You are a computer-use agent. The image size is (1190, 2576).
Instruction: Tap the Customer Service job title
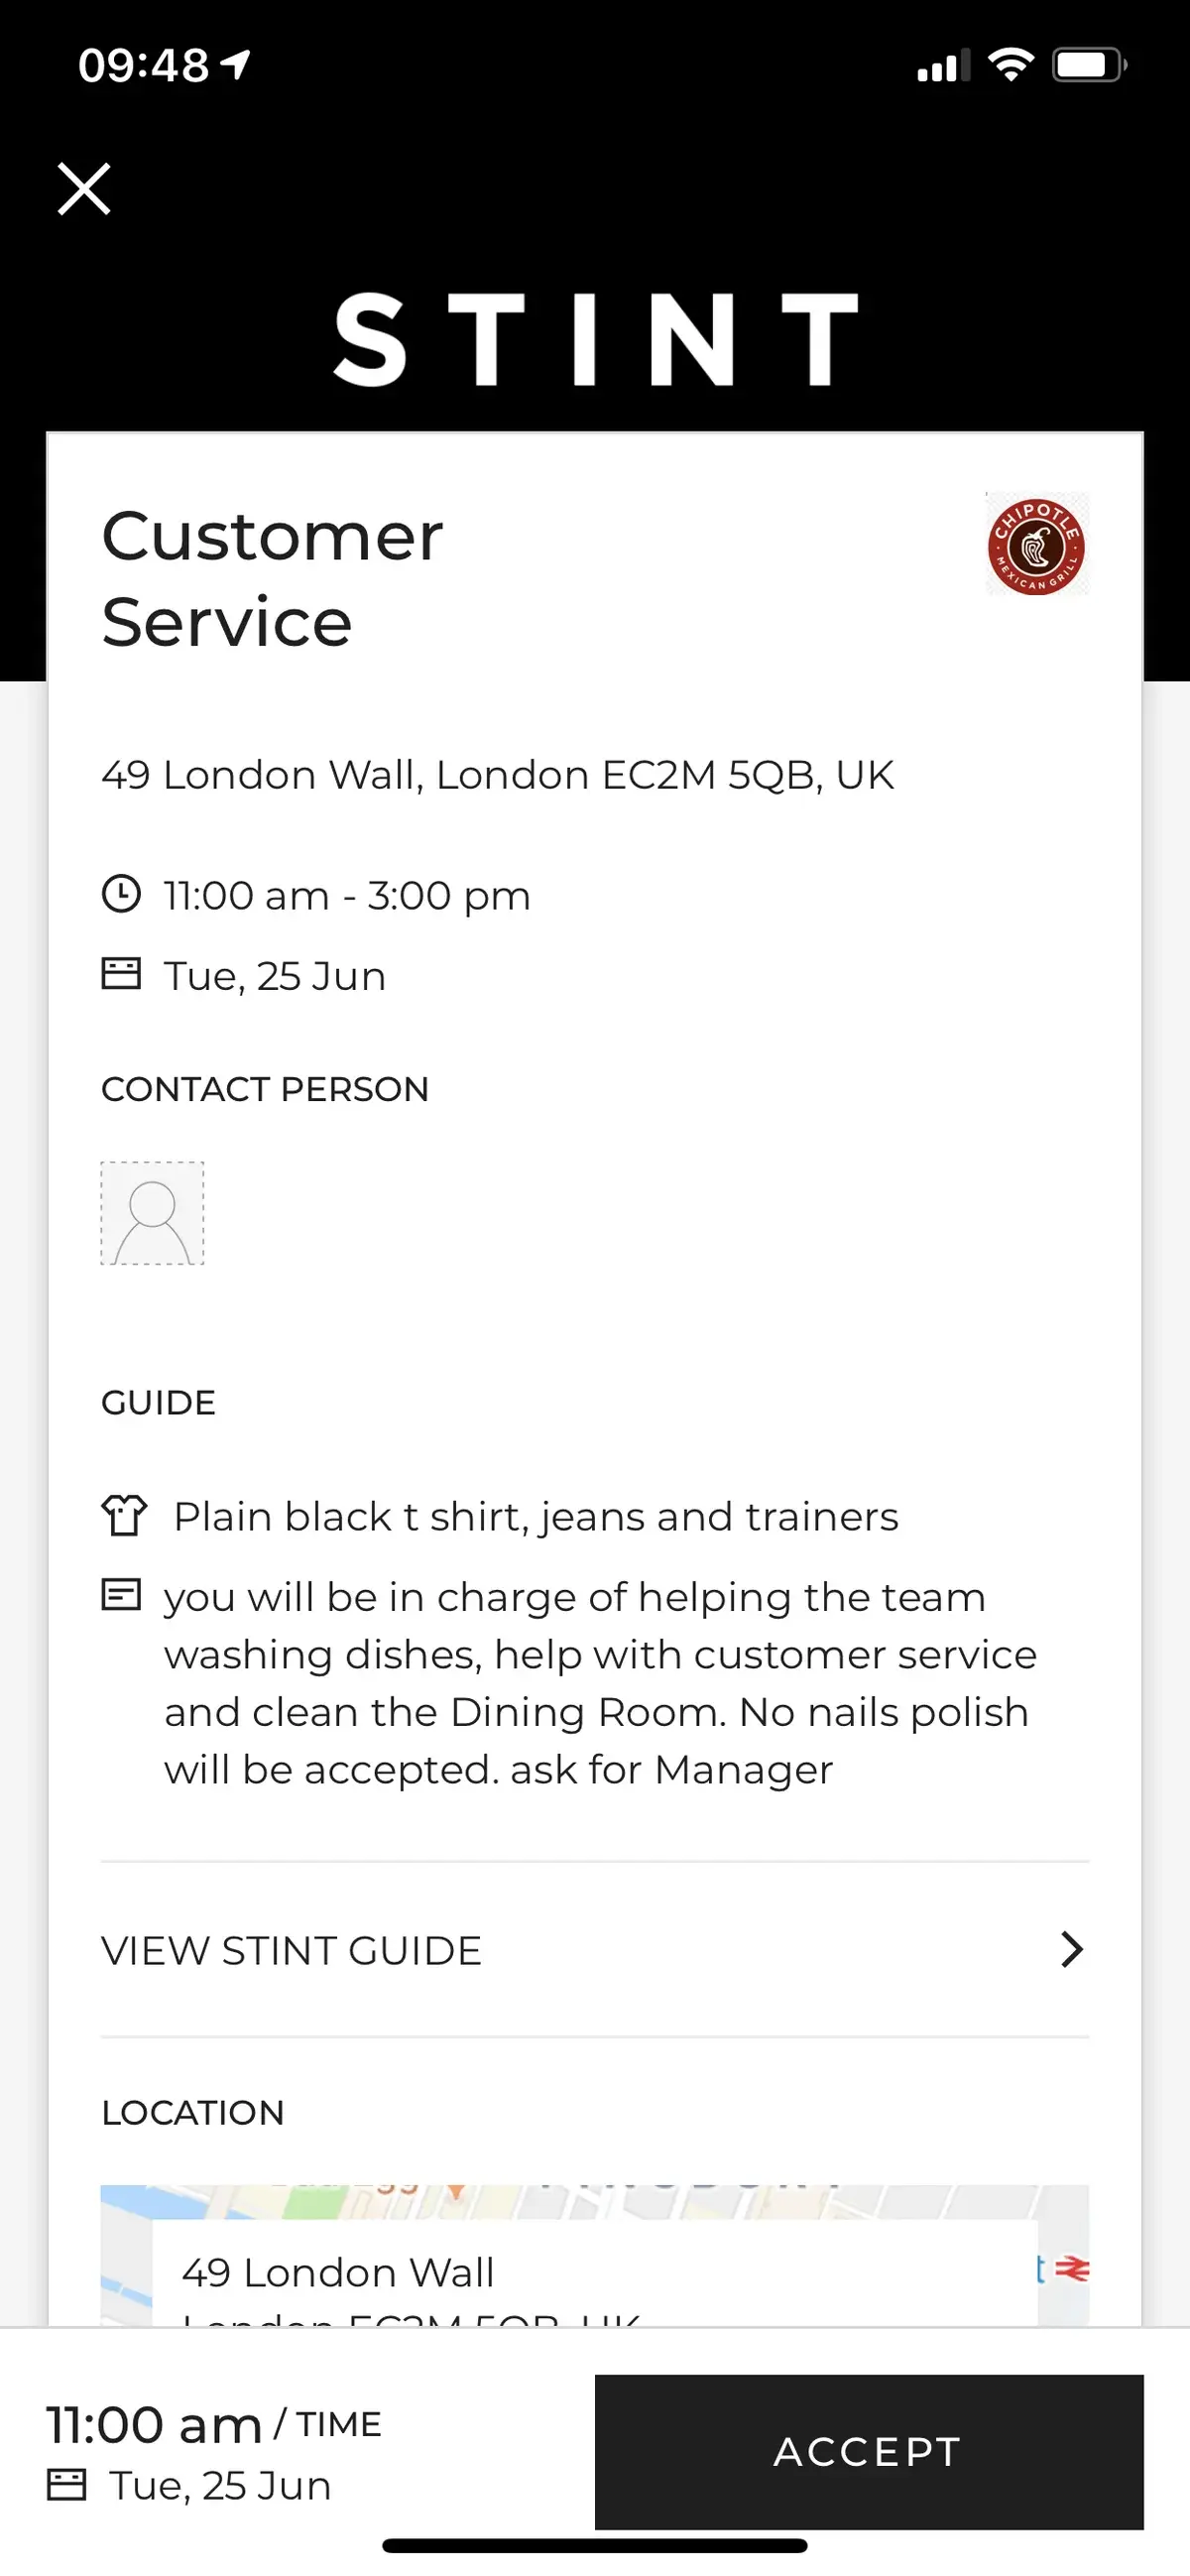pyautogui.click(x=272, y=578)
